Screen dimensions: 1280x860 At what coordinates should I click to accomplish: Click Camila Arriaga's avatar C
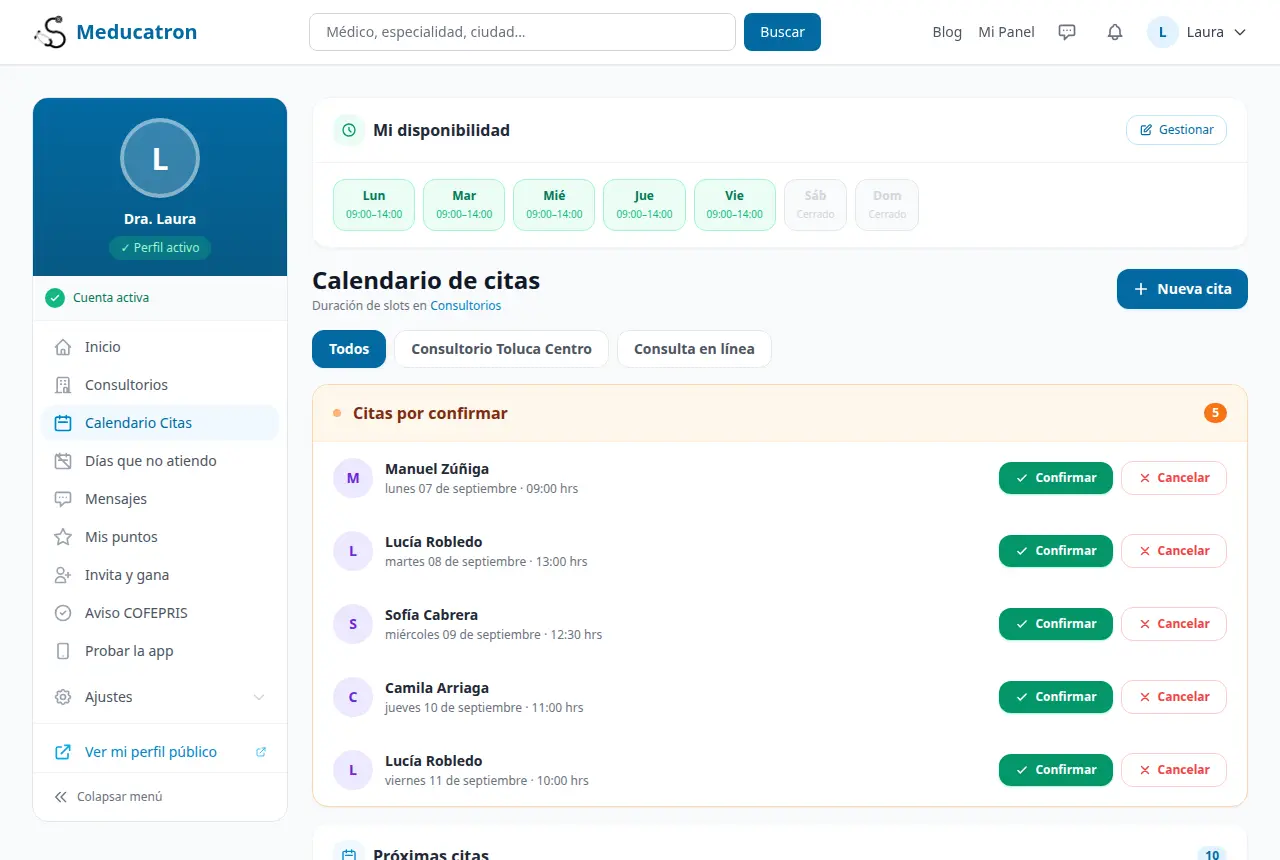click(353, 697)
